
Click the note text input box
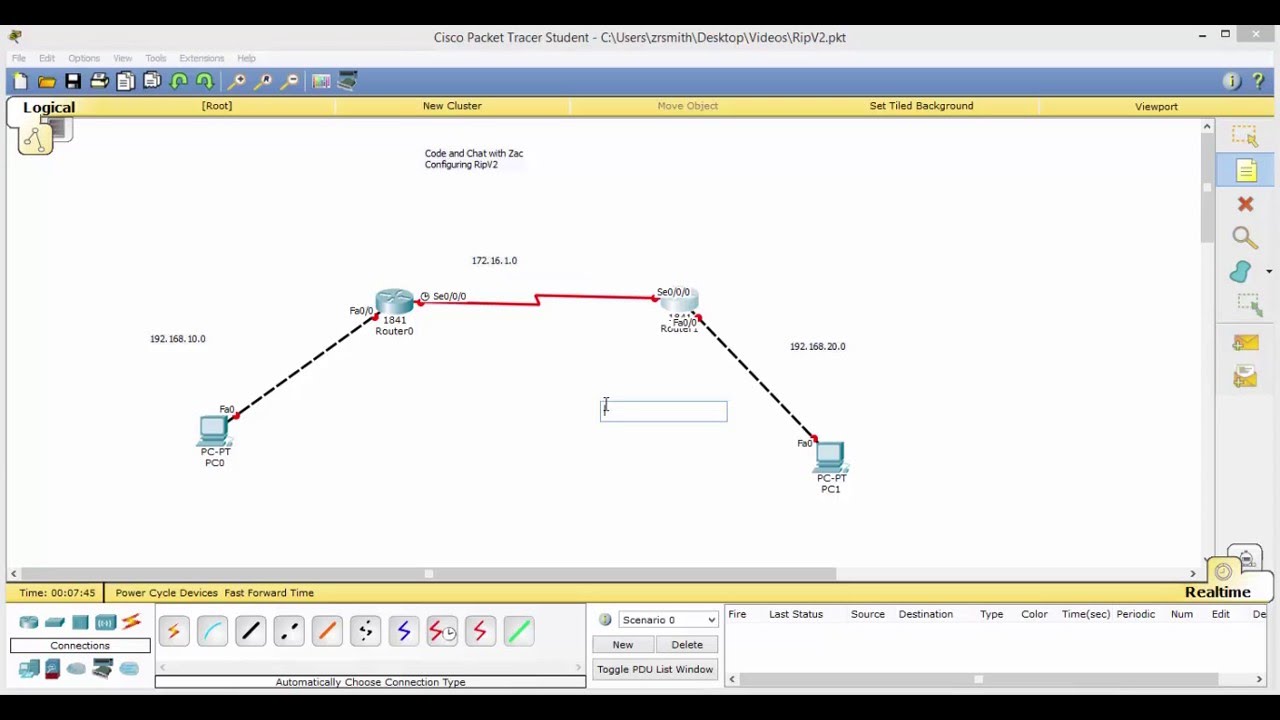[x=664, y=411]
